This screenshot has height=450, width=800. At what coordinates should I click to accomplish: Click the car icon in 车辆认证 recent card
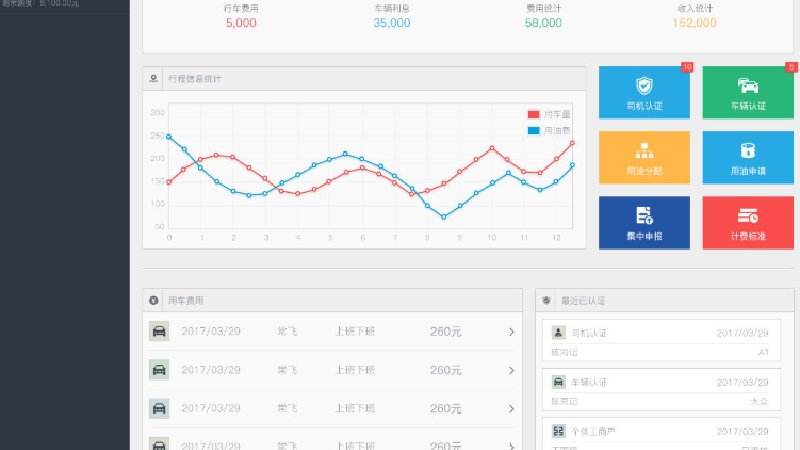click(x=559, y=382)
